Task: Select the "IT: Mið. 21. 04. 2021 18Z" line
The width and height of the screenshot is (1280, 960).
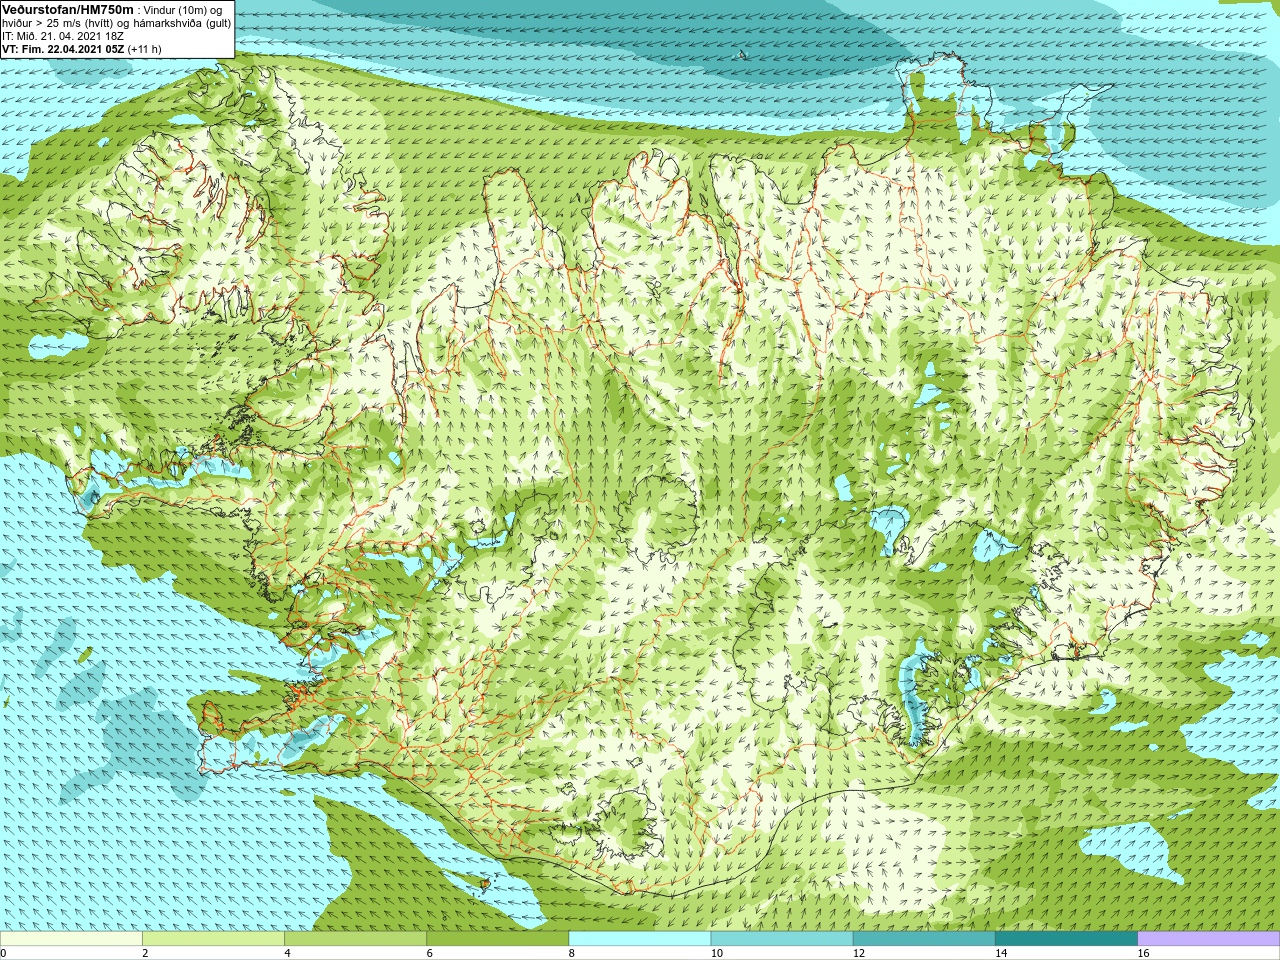Action: point(63,36)
